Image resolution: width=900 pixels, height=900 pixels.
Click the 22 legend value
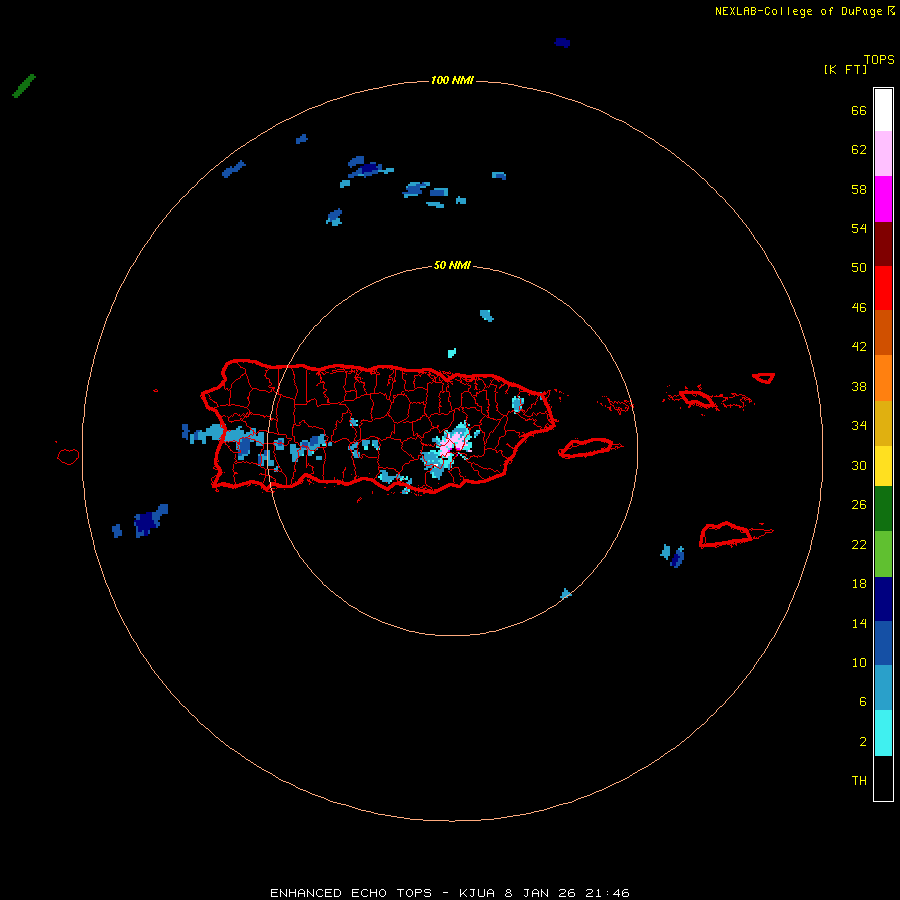point(859,544)
